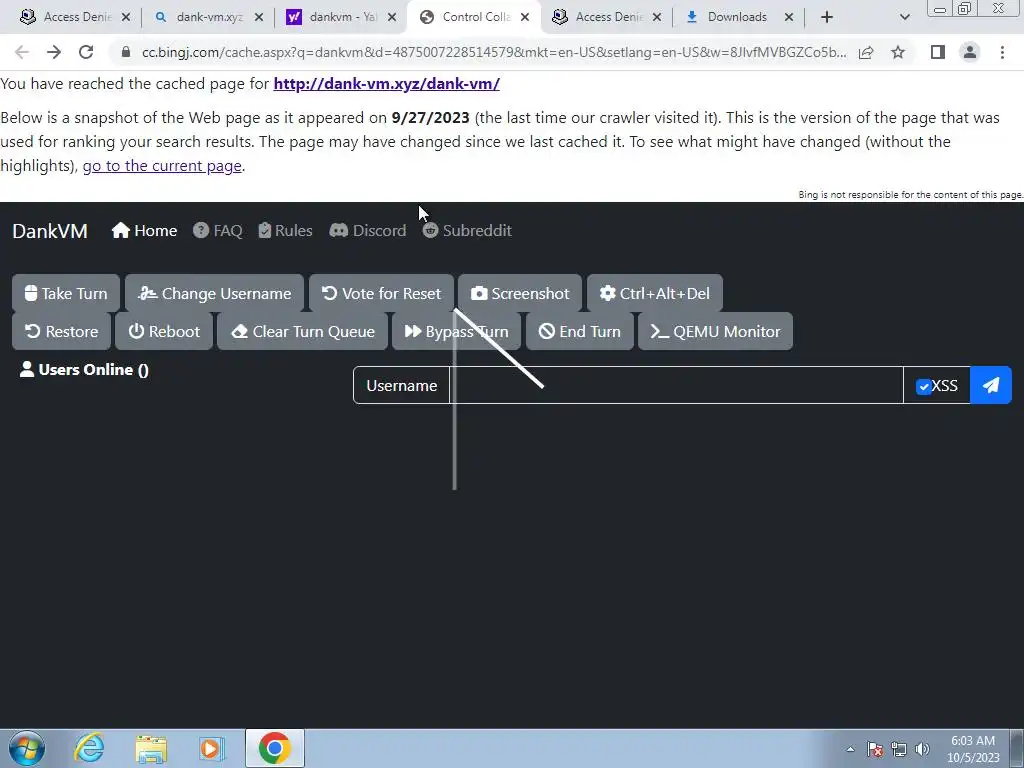Click the Username chat label

[402, 385]
